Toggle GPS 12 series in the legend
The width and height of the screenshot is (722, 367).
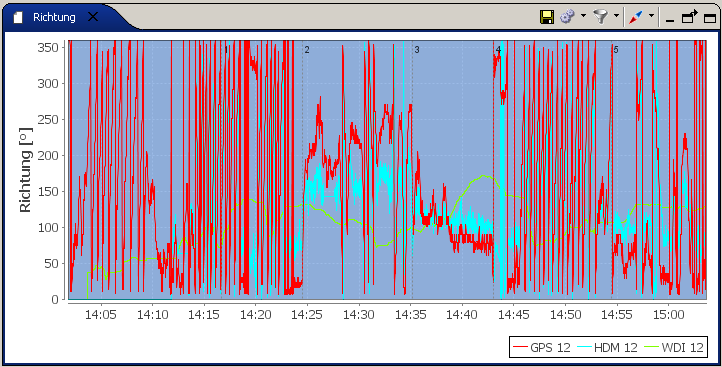click(542, 347)
